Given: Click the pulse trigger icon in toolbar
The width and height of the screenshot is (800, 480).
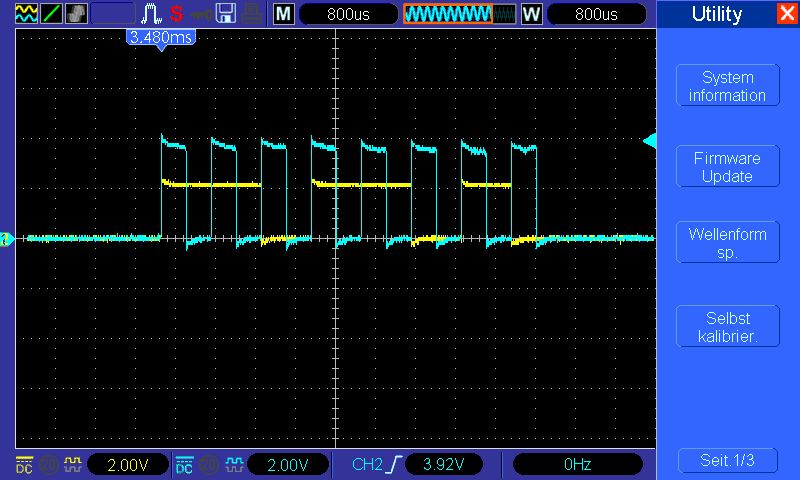Looking at the screenshot, I should (151, 14).
